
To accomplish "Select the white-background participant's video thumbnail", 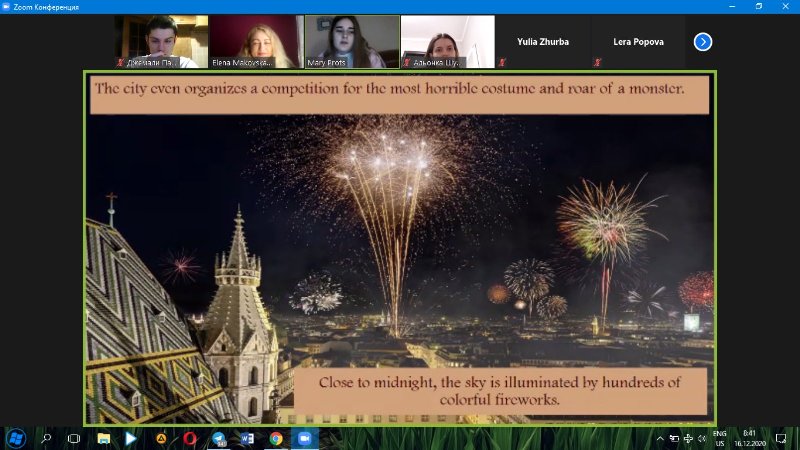I will pos(448,41).
